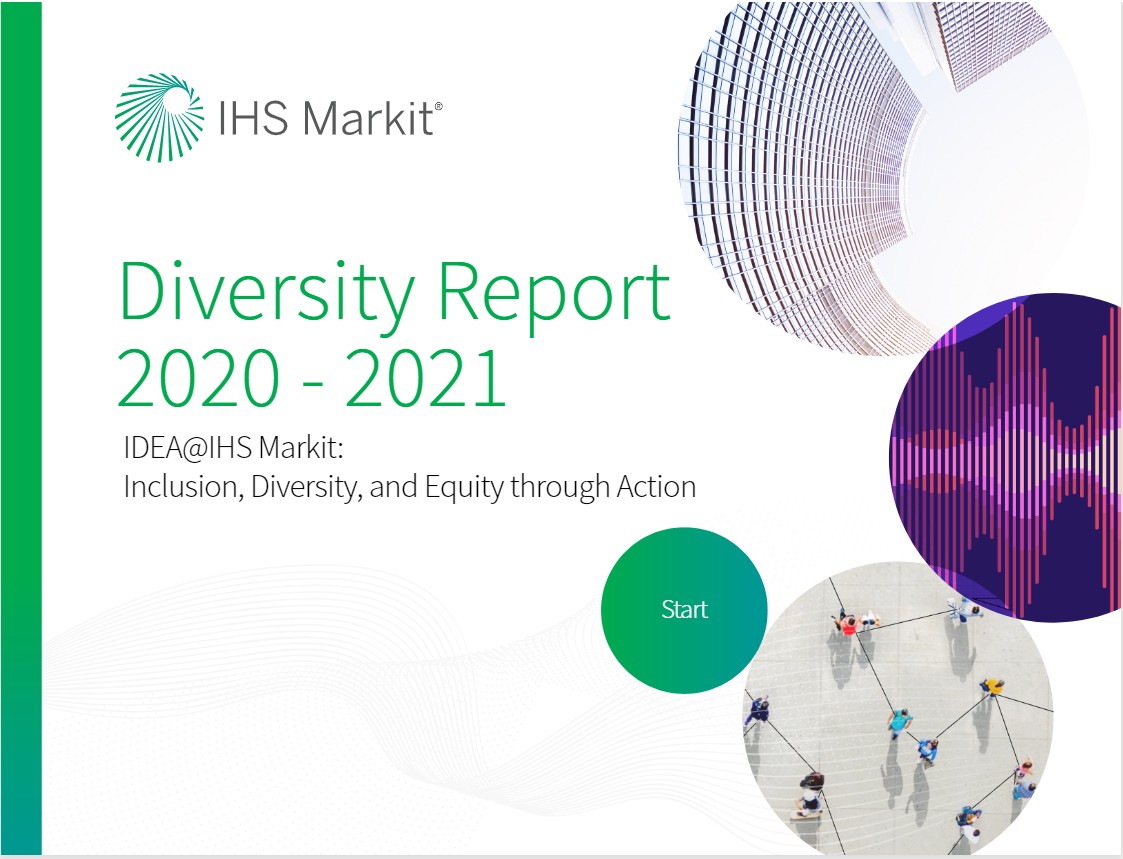Click the IHS Markit sunburst logo icon
The width and height of the screenshot is (1123, 859).
[x=159, y=117]
